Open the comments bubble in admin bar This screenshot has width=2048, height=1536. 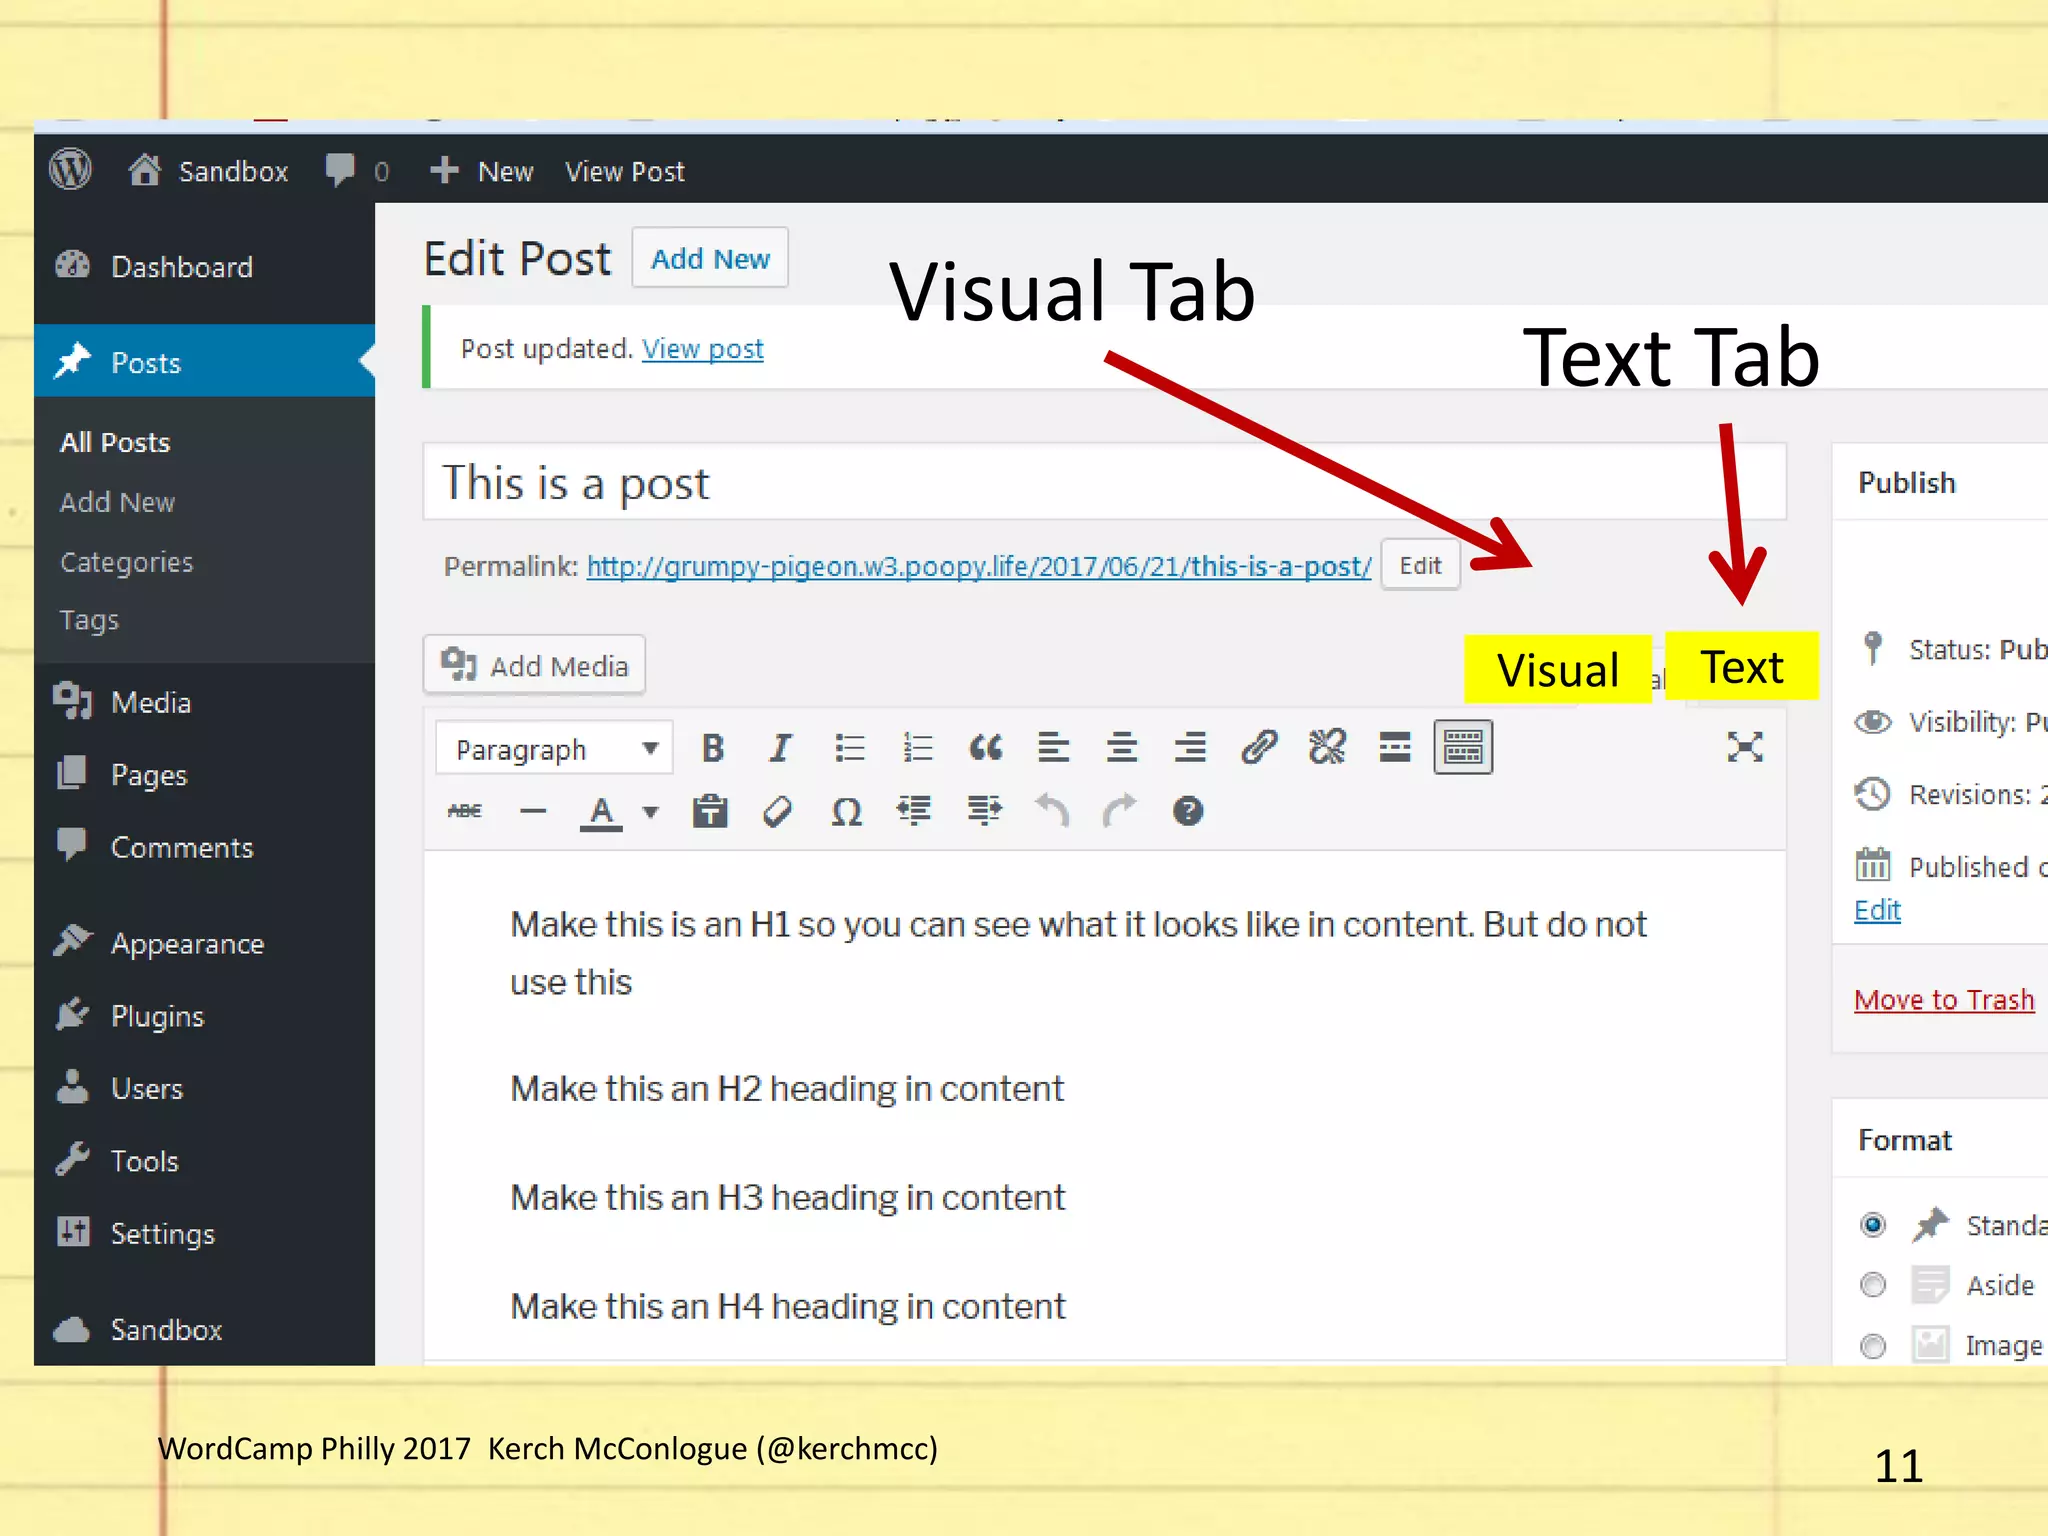(x=357, y=171)
